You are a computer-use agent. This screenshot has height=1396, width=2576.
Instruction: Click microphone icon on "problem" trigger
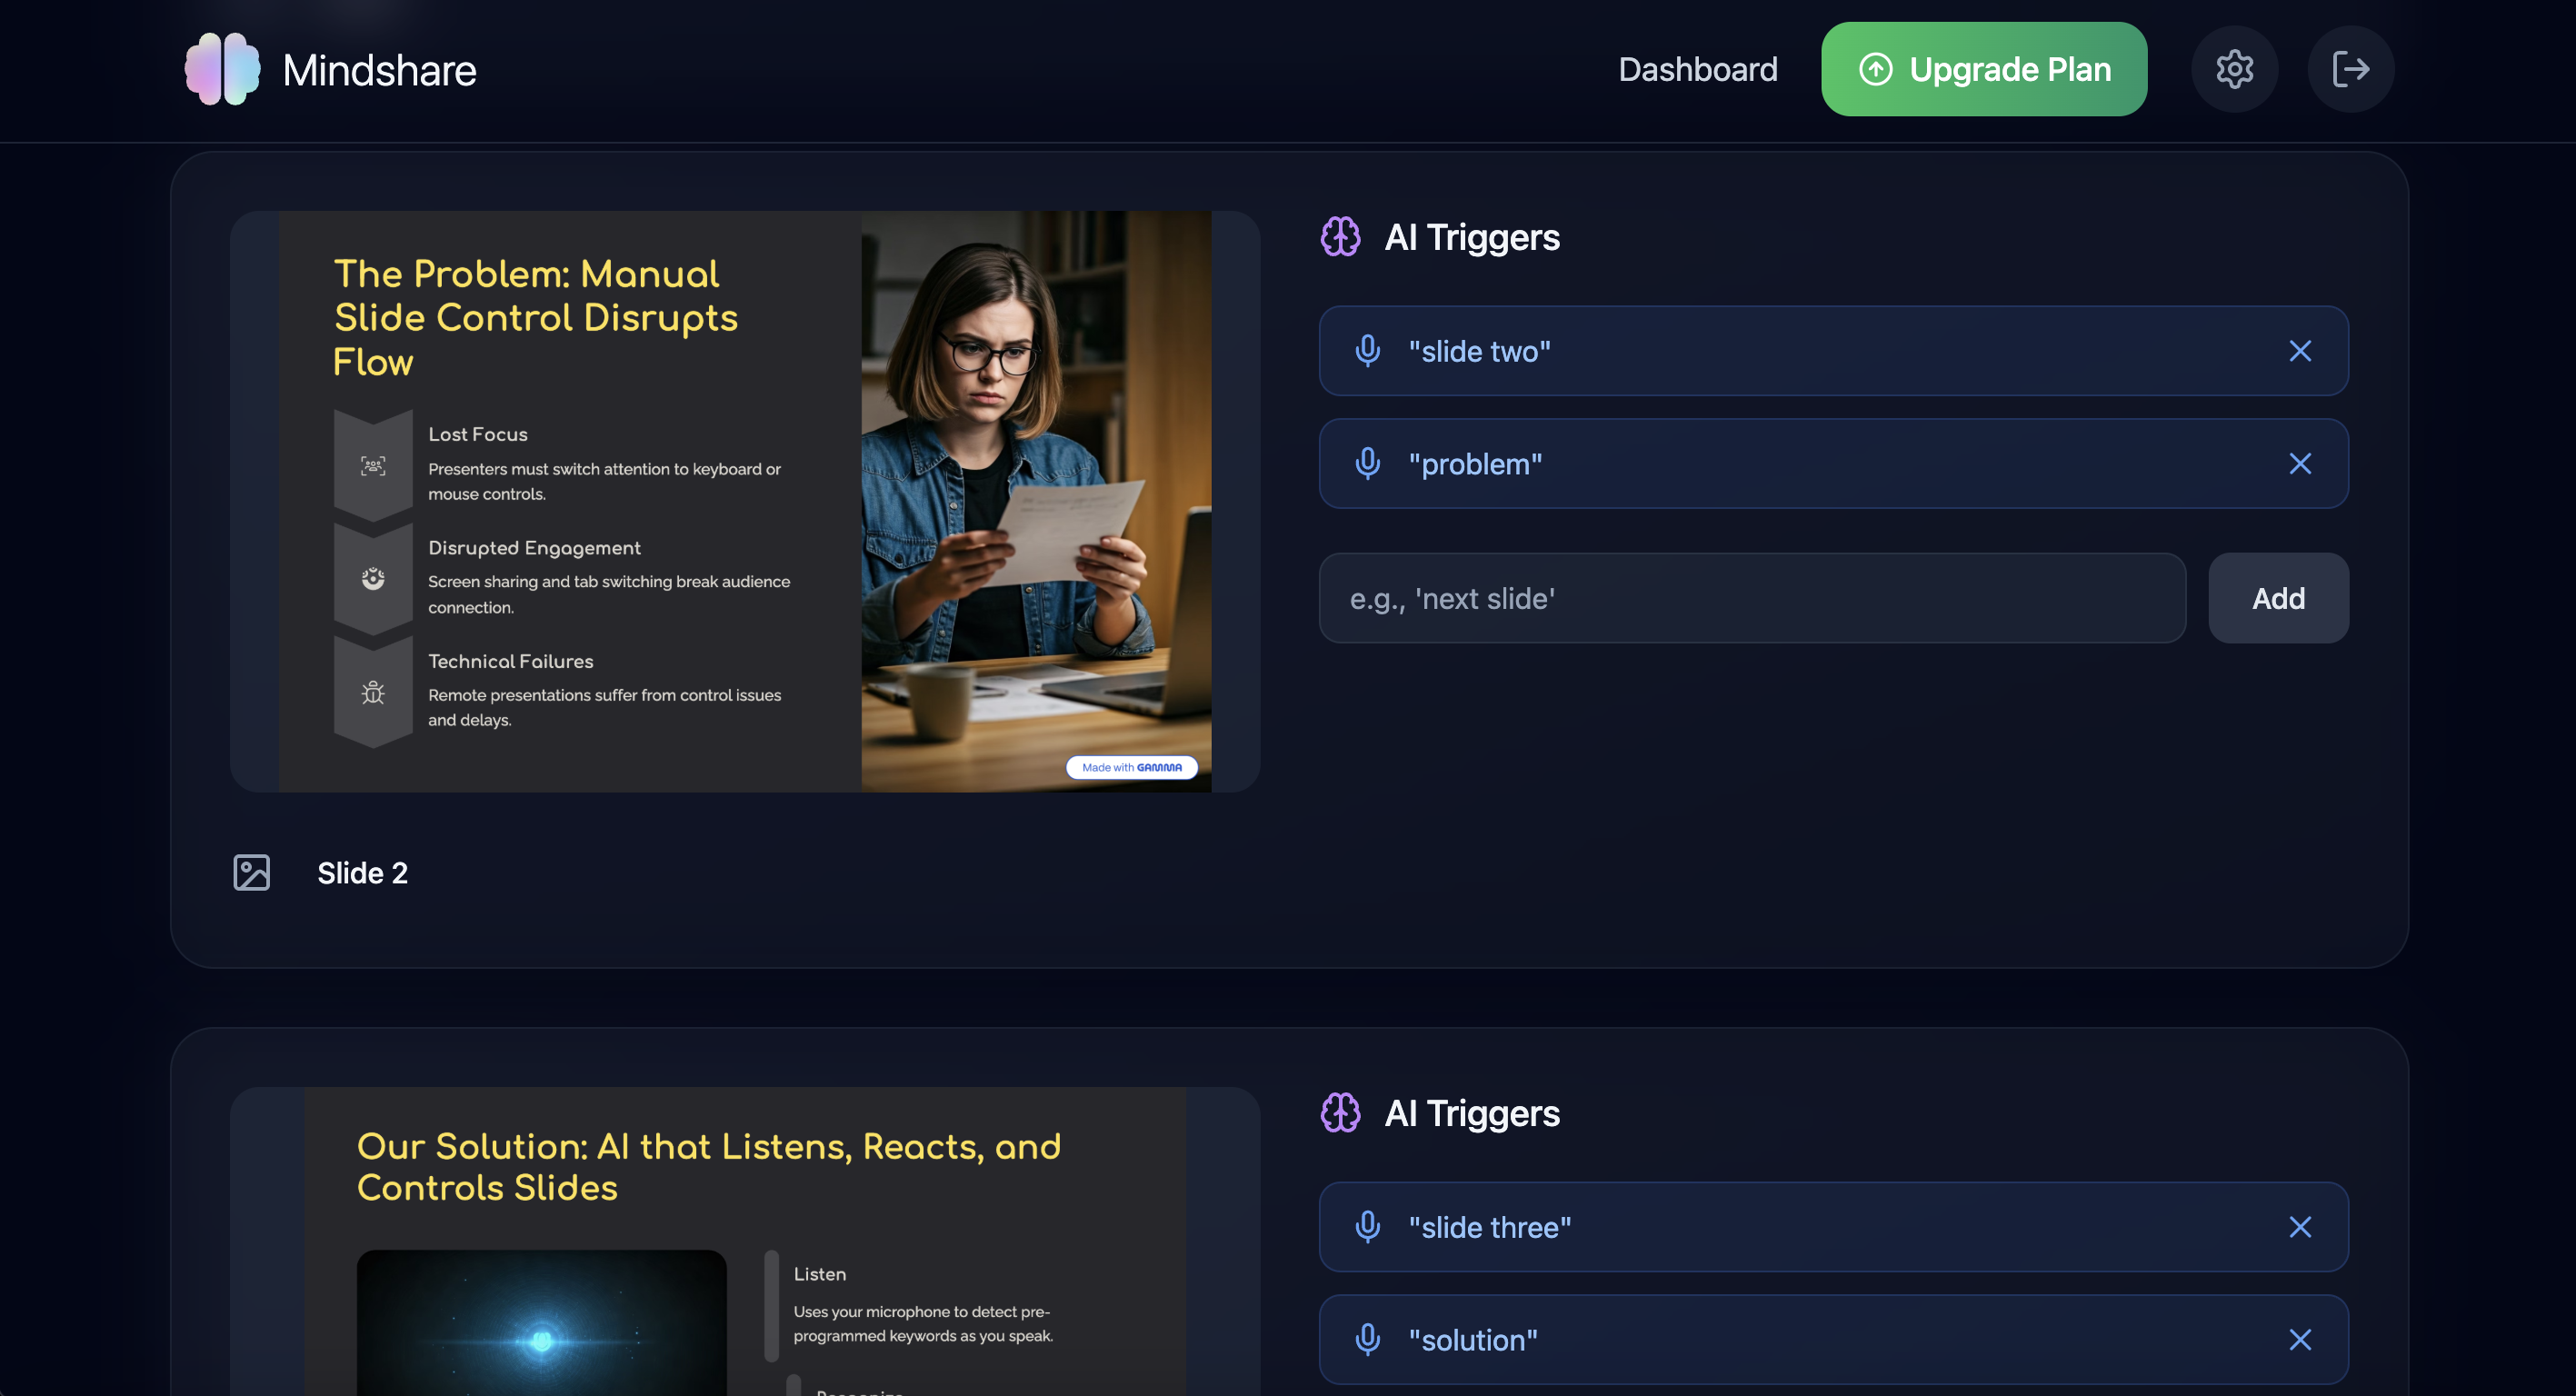[1367, 464]
